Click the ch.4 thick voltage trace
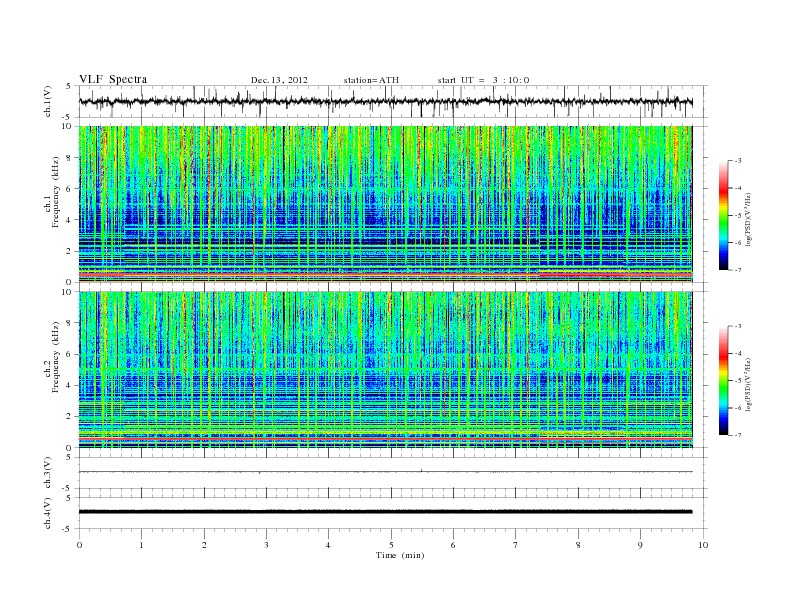This screenshot has height=612, width=792. (x=386, y=512)
